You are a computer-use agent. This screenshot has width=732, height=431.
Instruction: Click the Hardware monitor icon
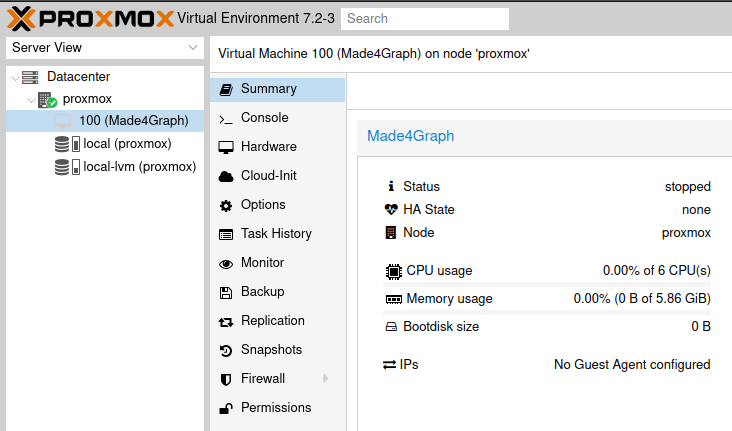tap(225, 147)
